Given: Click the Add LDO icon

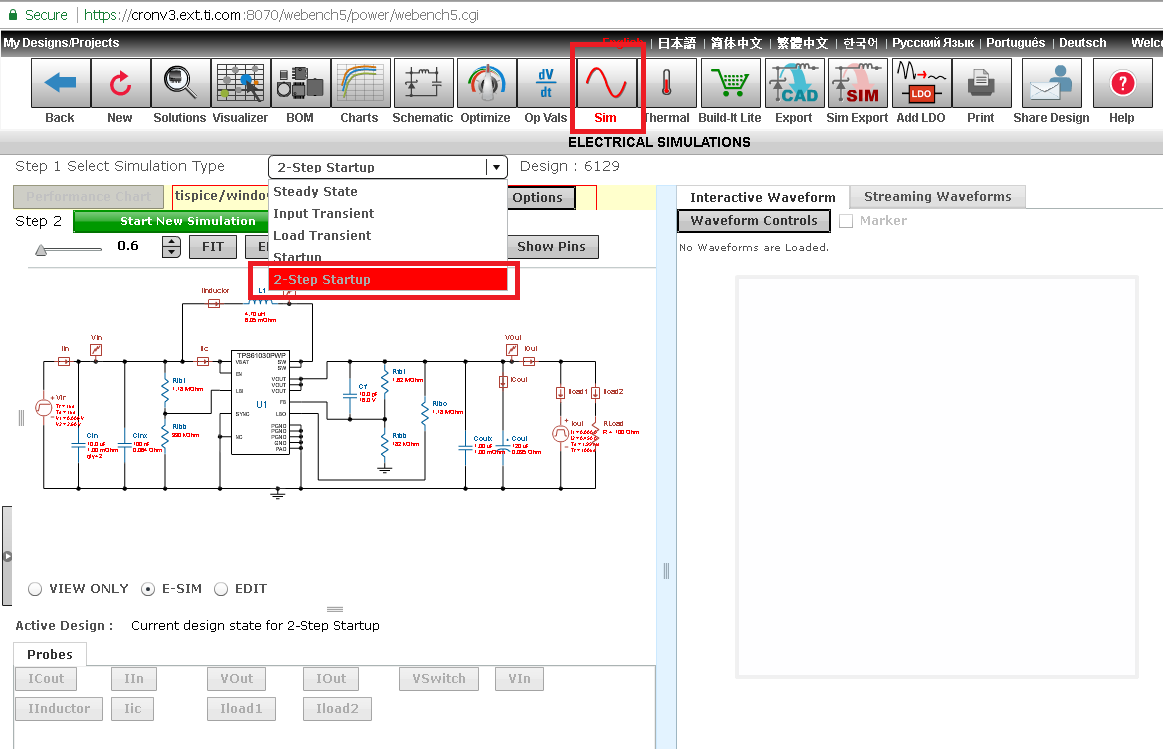Looking at the screenshot, I should (x=921, y=84).
